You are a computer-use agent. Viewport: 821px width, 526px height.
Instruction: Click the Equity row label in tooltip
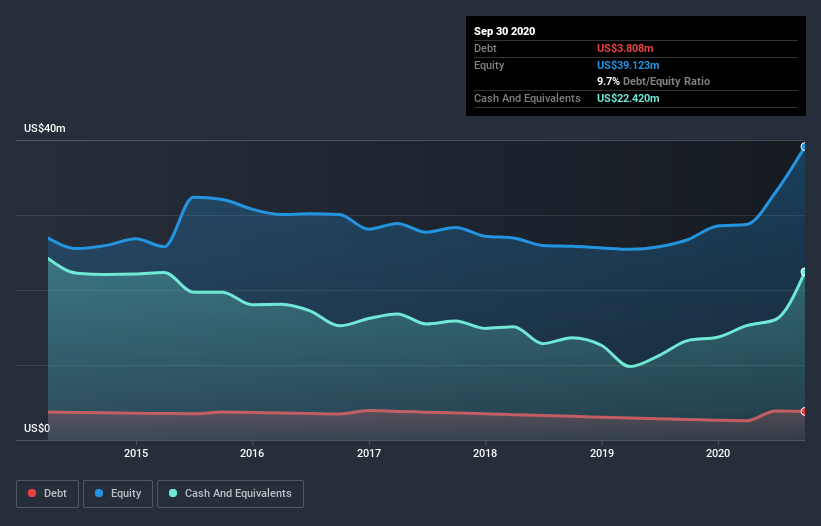[489, 65]
